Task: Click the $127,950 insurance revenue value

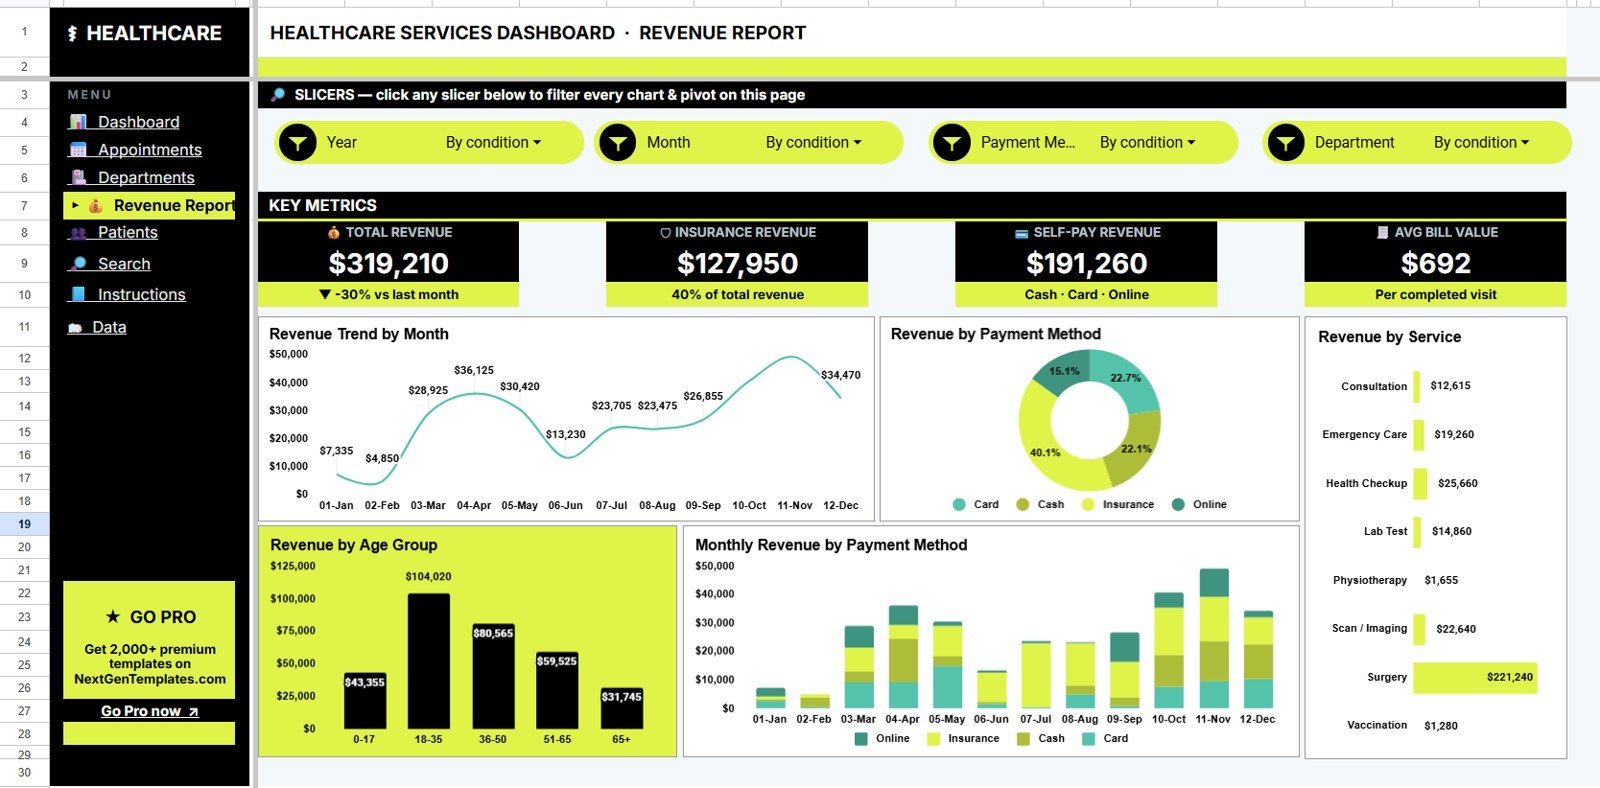Action: pyautogui.click(x=738, y=263)
